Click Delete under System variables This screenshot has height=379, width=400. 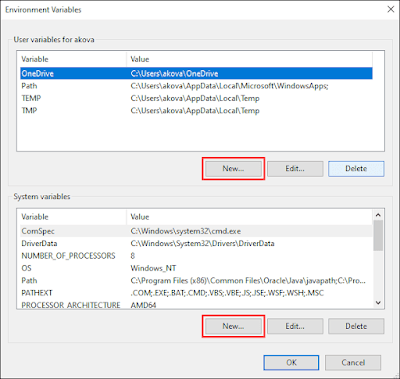pyautogui.click(x=356, y=326)
